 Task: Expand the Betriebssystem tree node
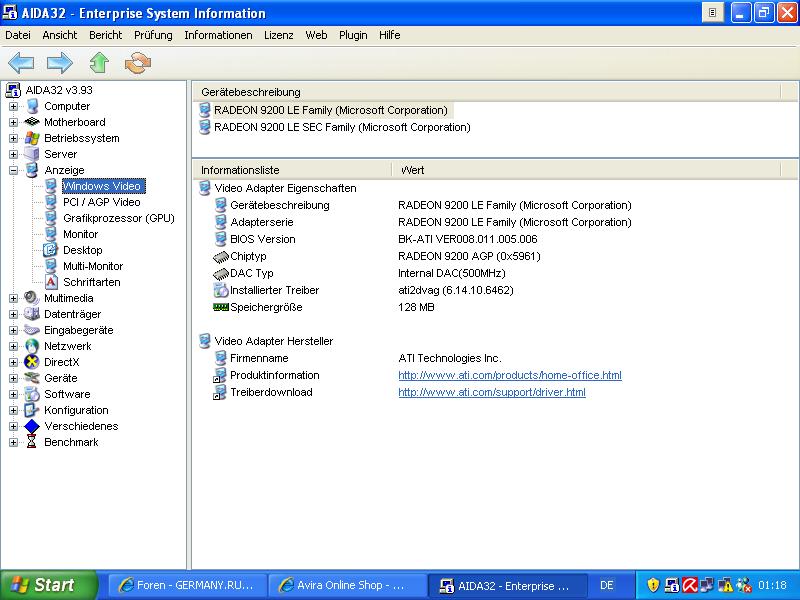click(x=14, y=138)
